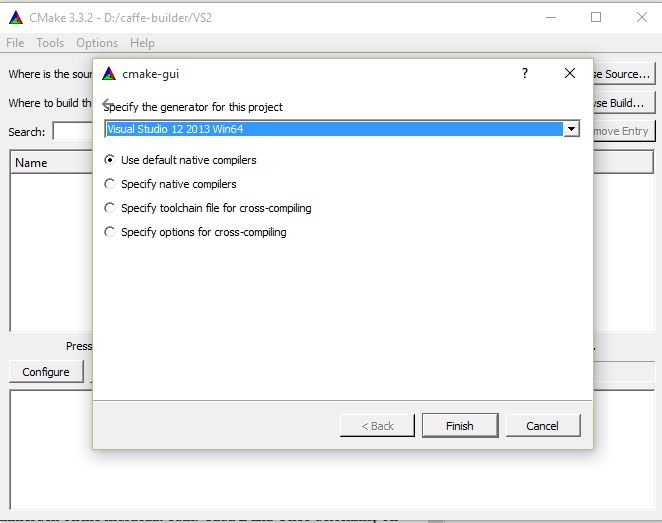Maximize the CMake main window
This screenshot has height=523, width=662.
tap(596, 17)
